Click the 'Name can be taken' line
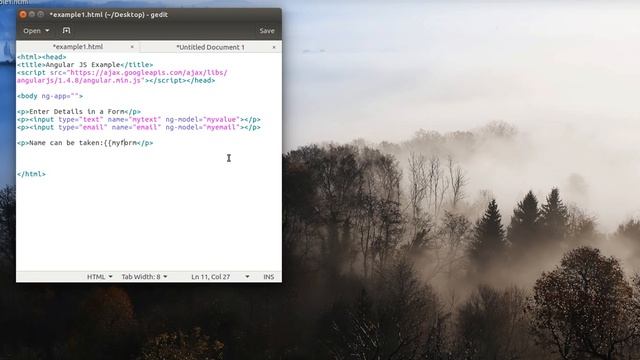 pyautogui.click(x=85, y=143)
